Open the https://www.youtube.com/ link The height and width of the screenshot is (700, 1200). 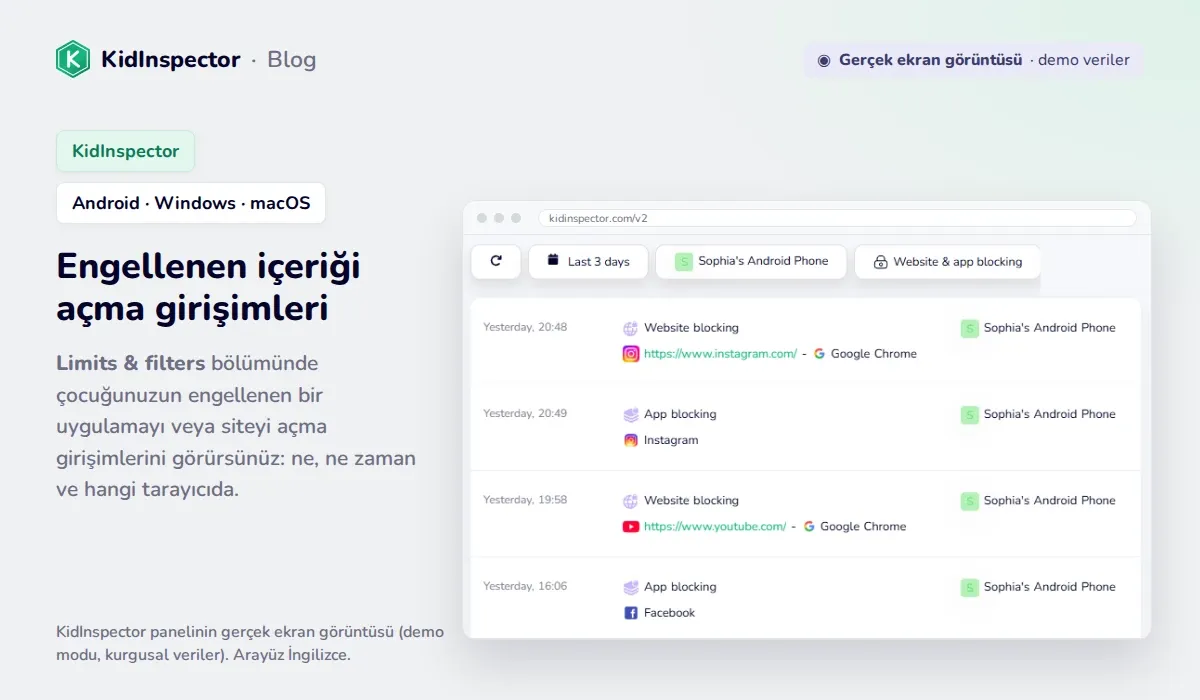click(x=715, y=526)
